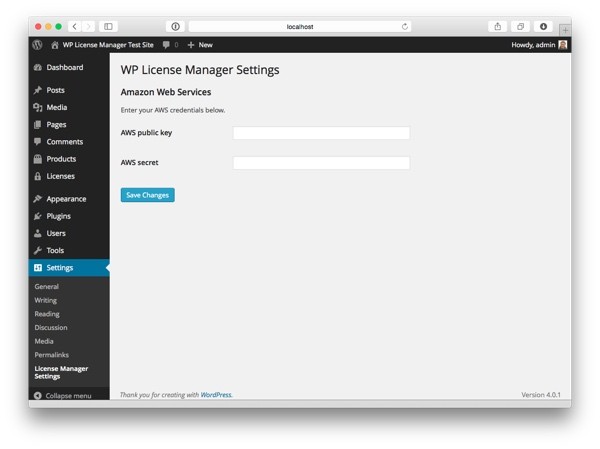Screen dimensions: 600x449
Task: Open the admin avatar thumbnail
Action: tap(562, 45)
